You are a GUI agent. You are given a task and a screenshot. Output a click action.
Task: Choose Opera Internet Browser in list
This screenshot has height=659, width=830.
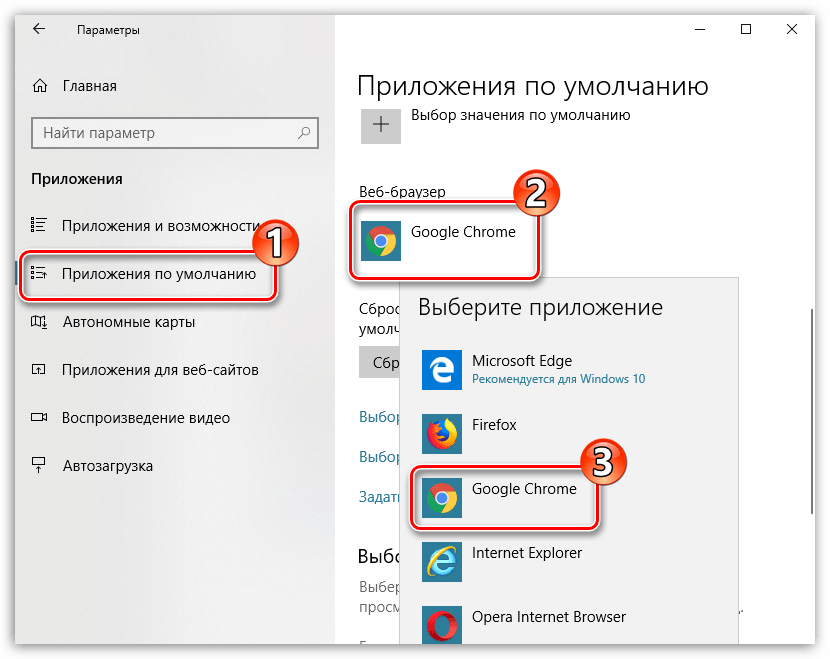(569, 624)
